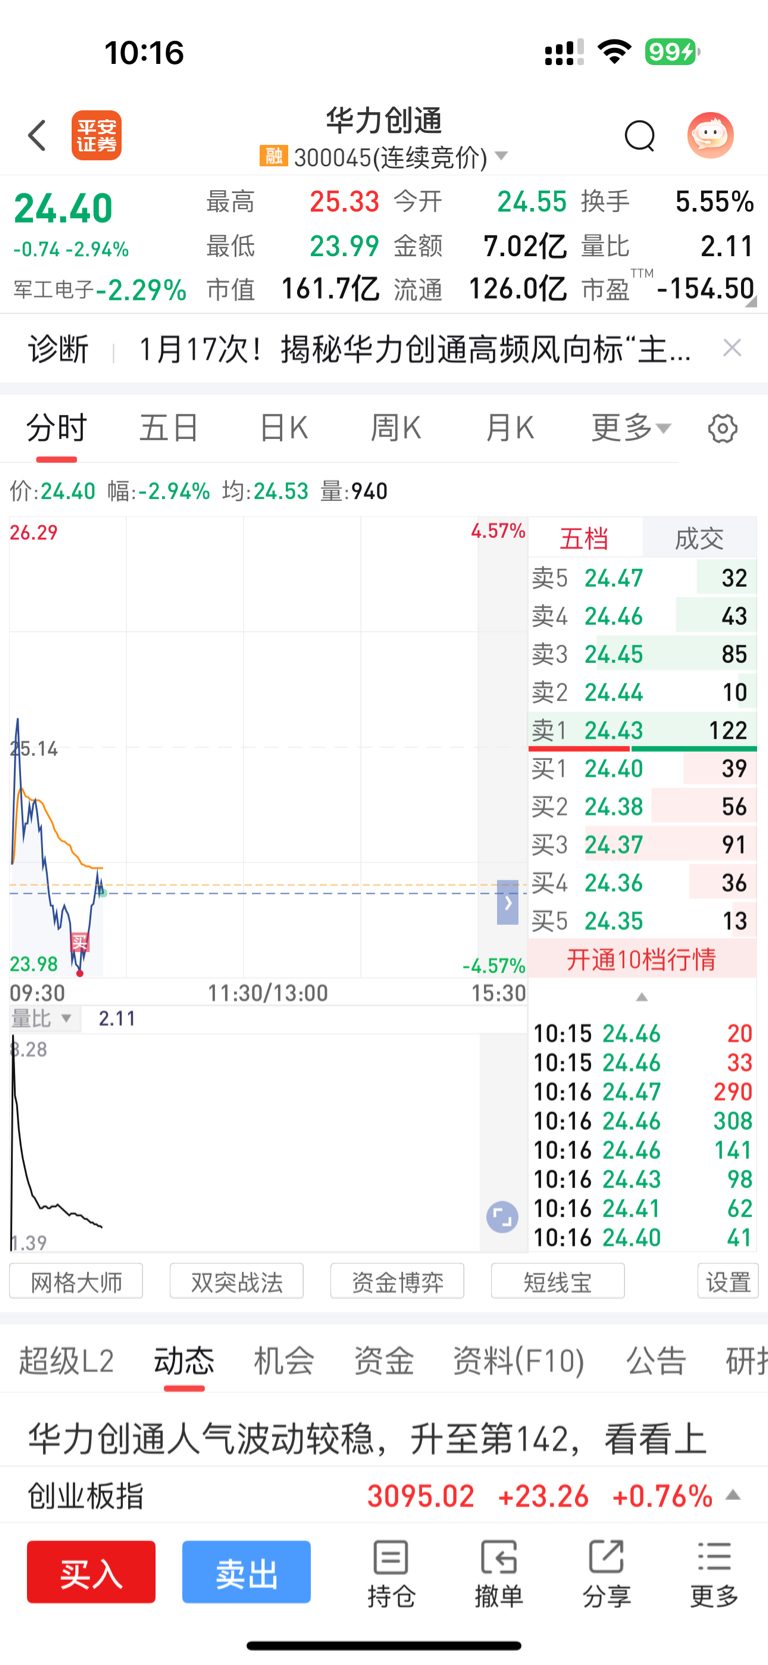Select 卖5 price 24.47 row

(642, 578)
